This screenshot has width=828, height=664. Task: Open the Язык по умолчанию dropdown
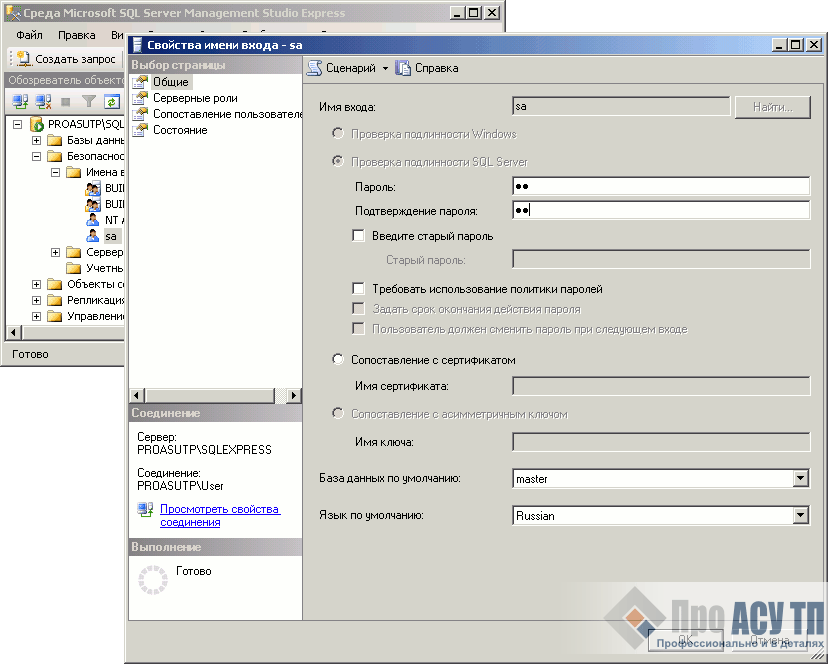pyautogui.click(x=801, y=516)
